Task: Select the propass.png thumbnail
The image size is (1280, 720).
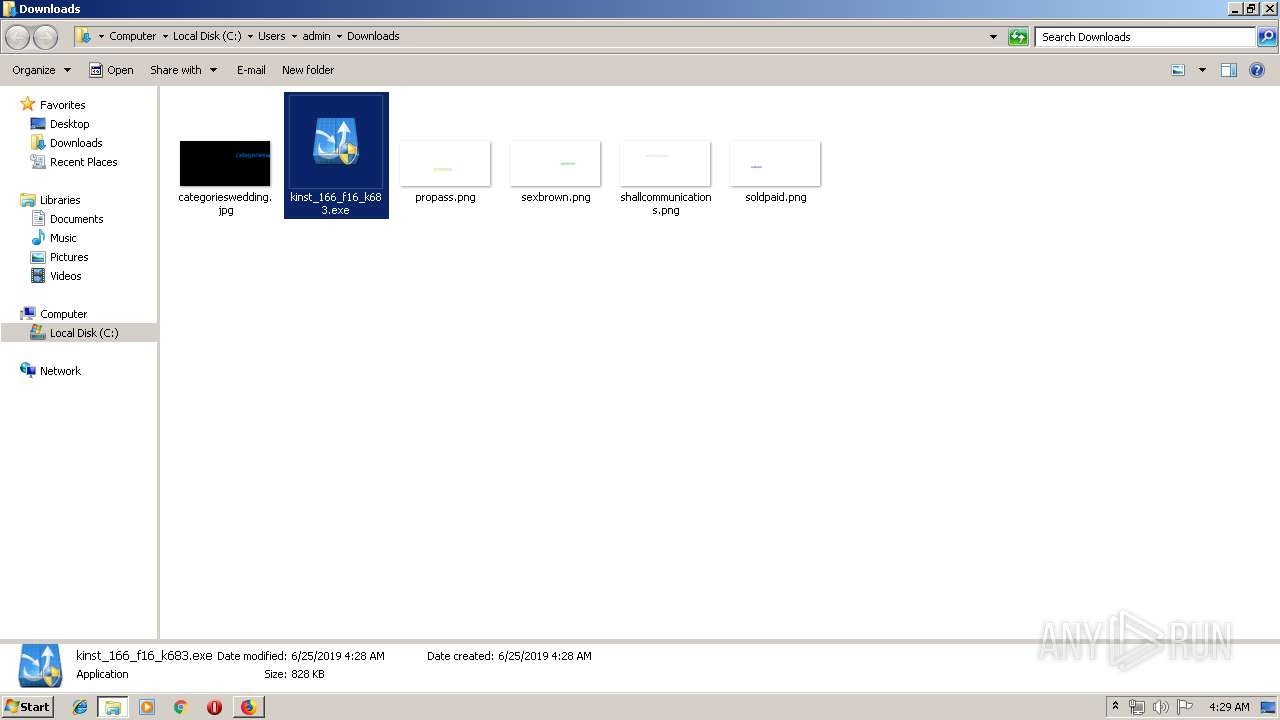Action: click(x=445, y=163)
